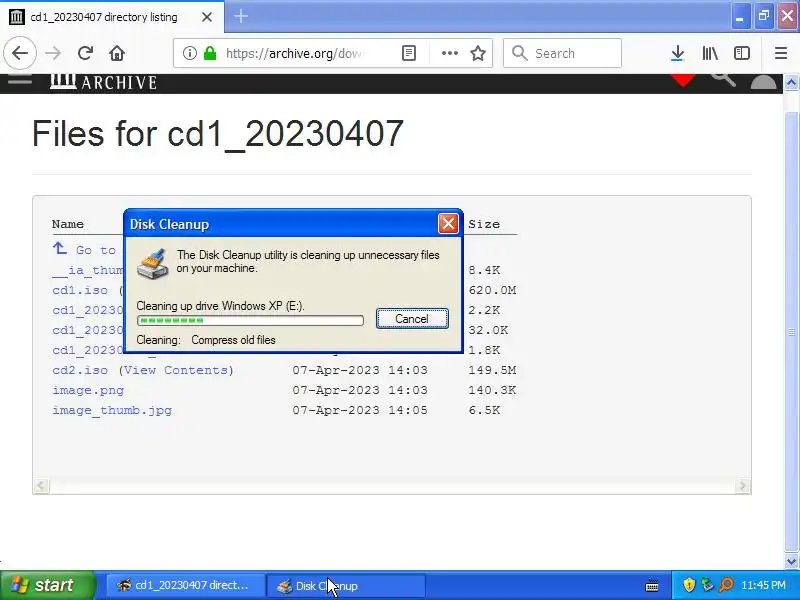The image size is (800, 600).
Task: Open the cd2.iso file link
Action: tap(80, 370)
